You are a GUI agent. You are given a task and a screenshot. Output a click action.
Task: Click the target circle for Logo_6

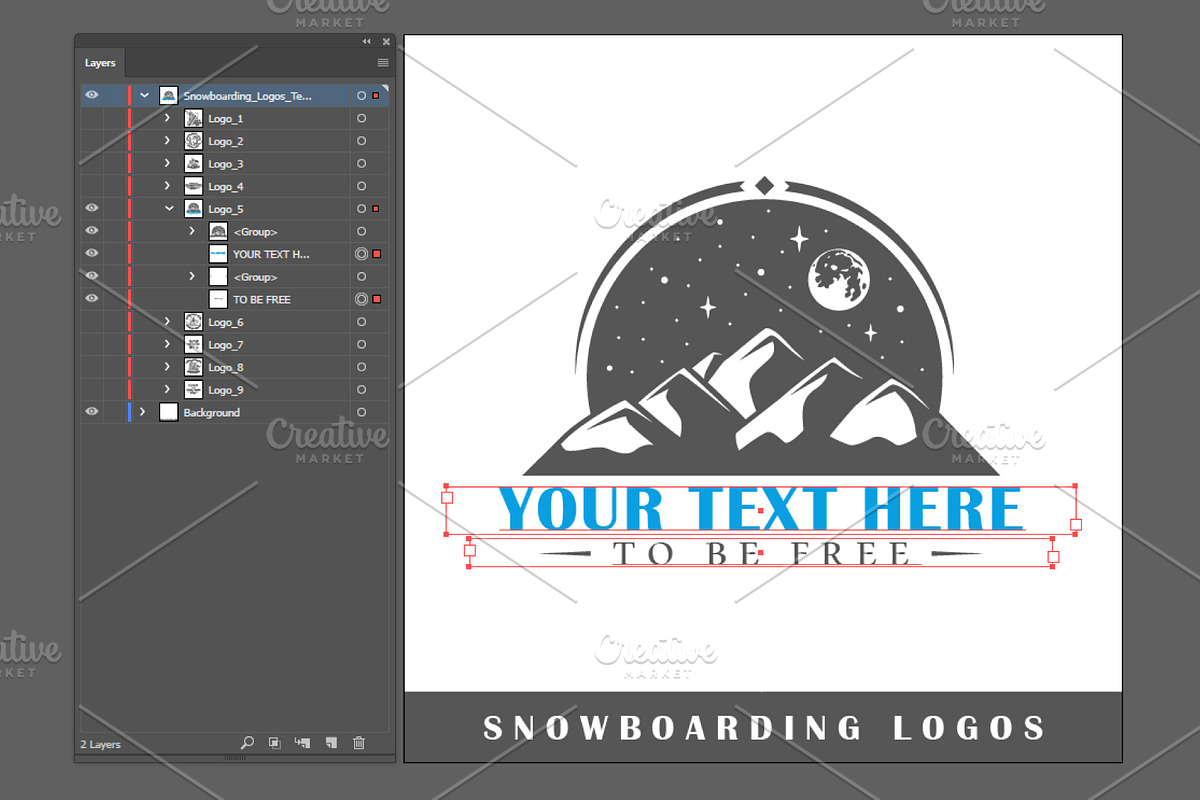[361, 322]
